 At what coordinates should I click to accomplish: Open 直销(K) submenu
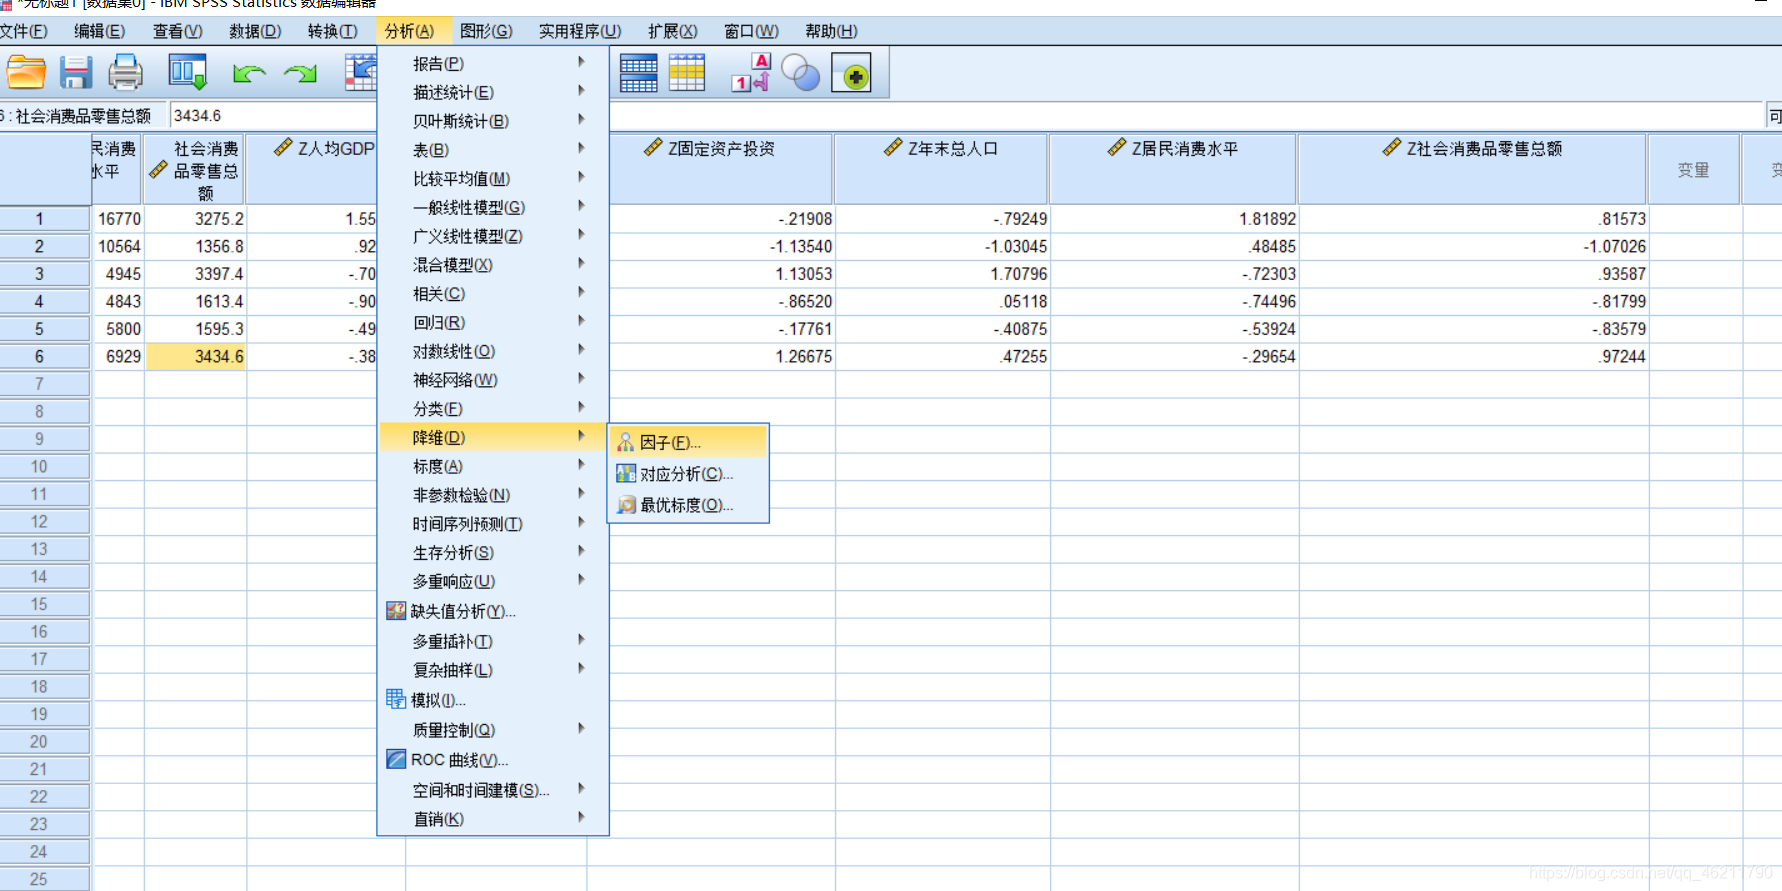493,819
